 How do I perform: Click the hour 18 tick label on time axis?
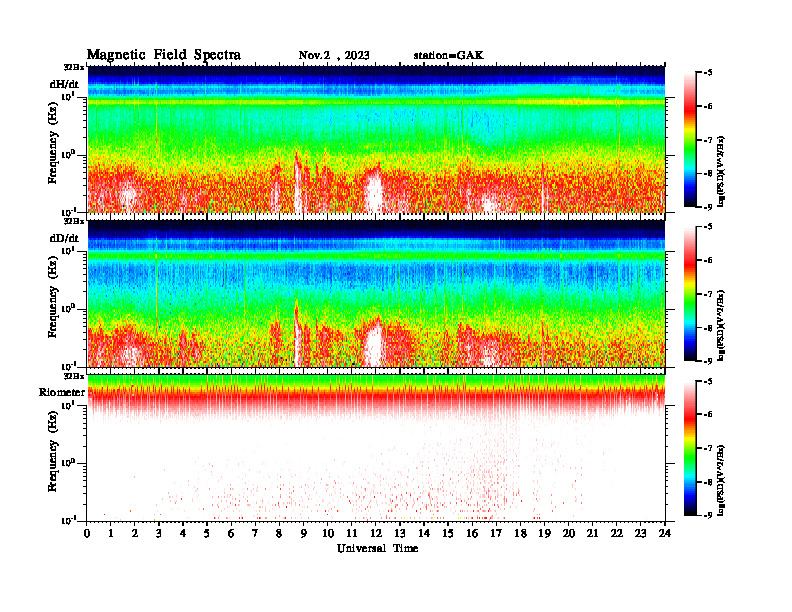[x=520, y=534]
